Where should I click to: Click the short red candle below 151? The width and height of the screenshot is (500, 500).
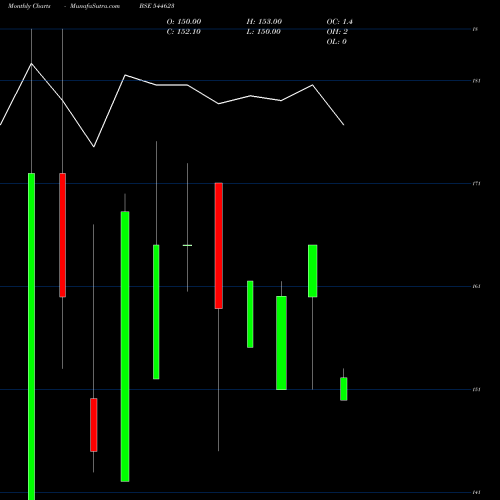tap(94, 425)
